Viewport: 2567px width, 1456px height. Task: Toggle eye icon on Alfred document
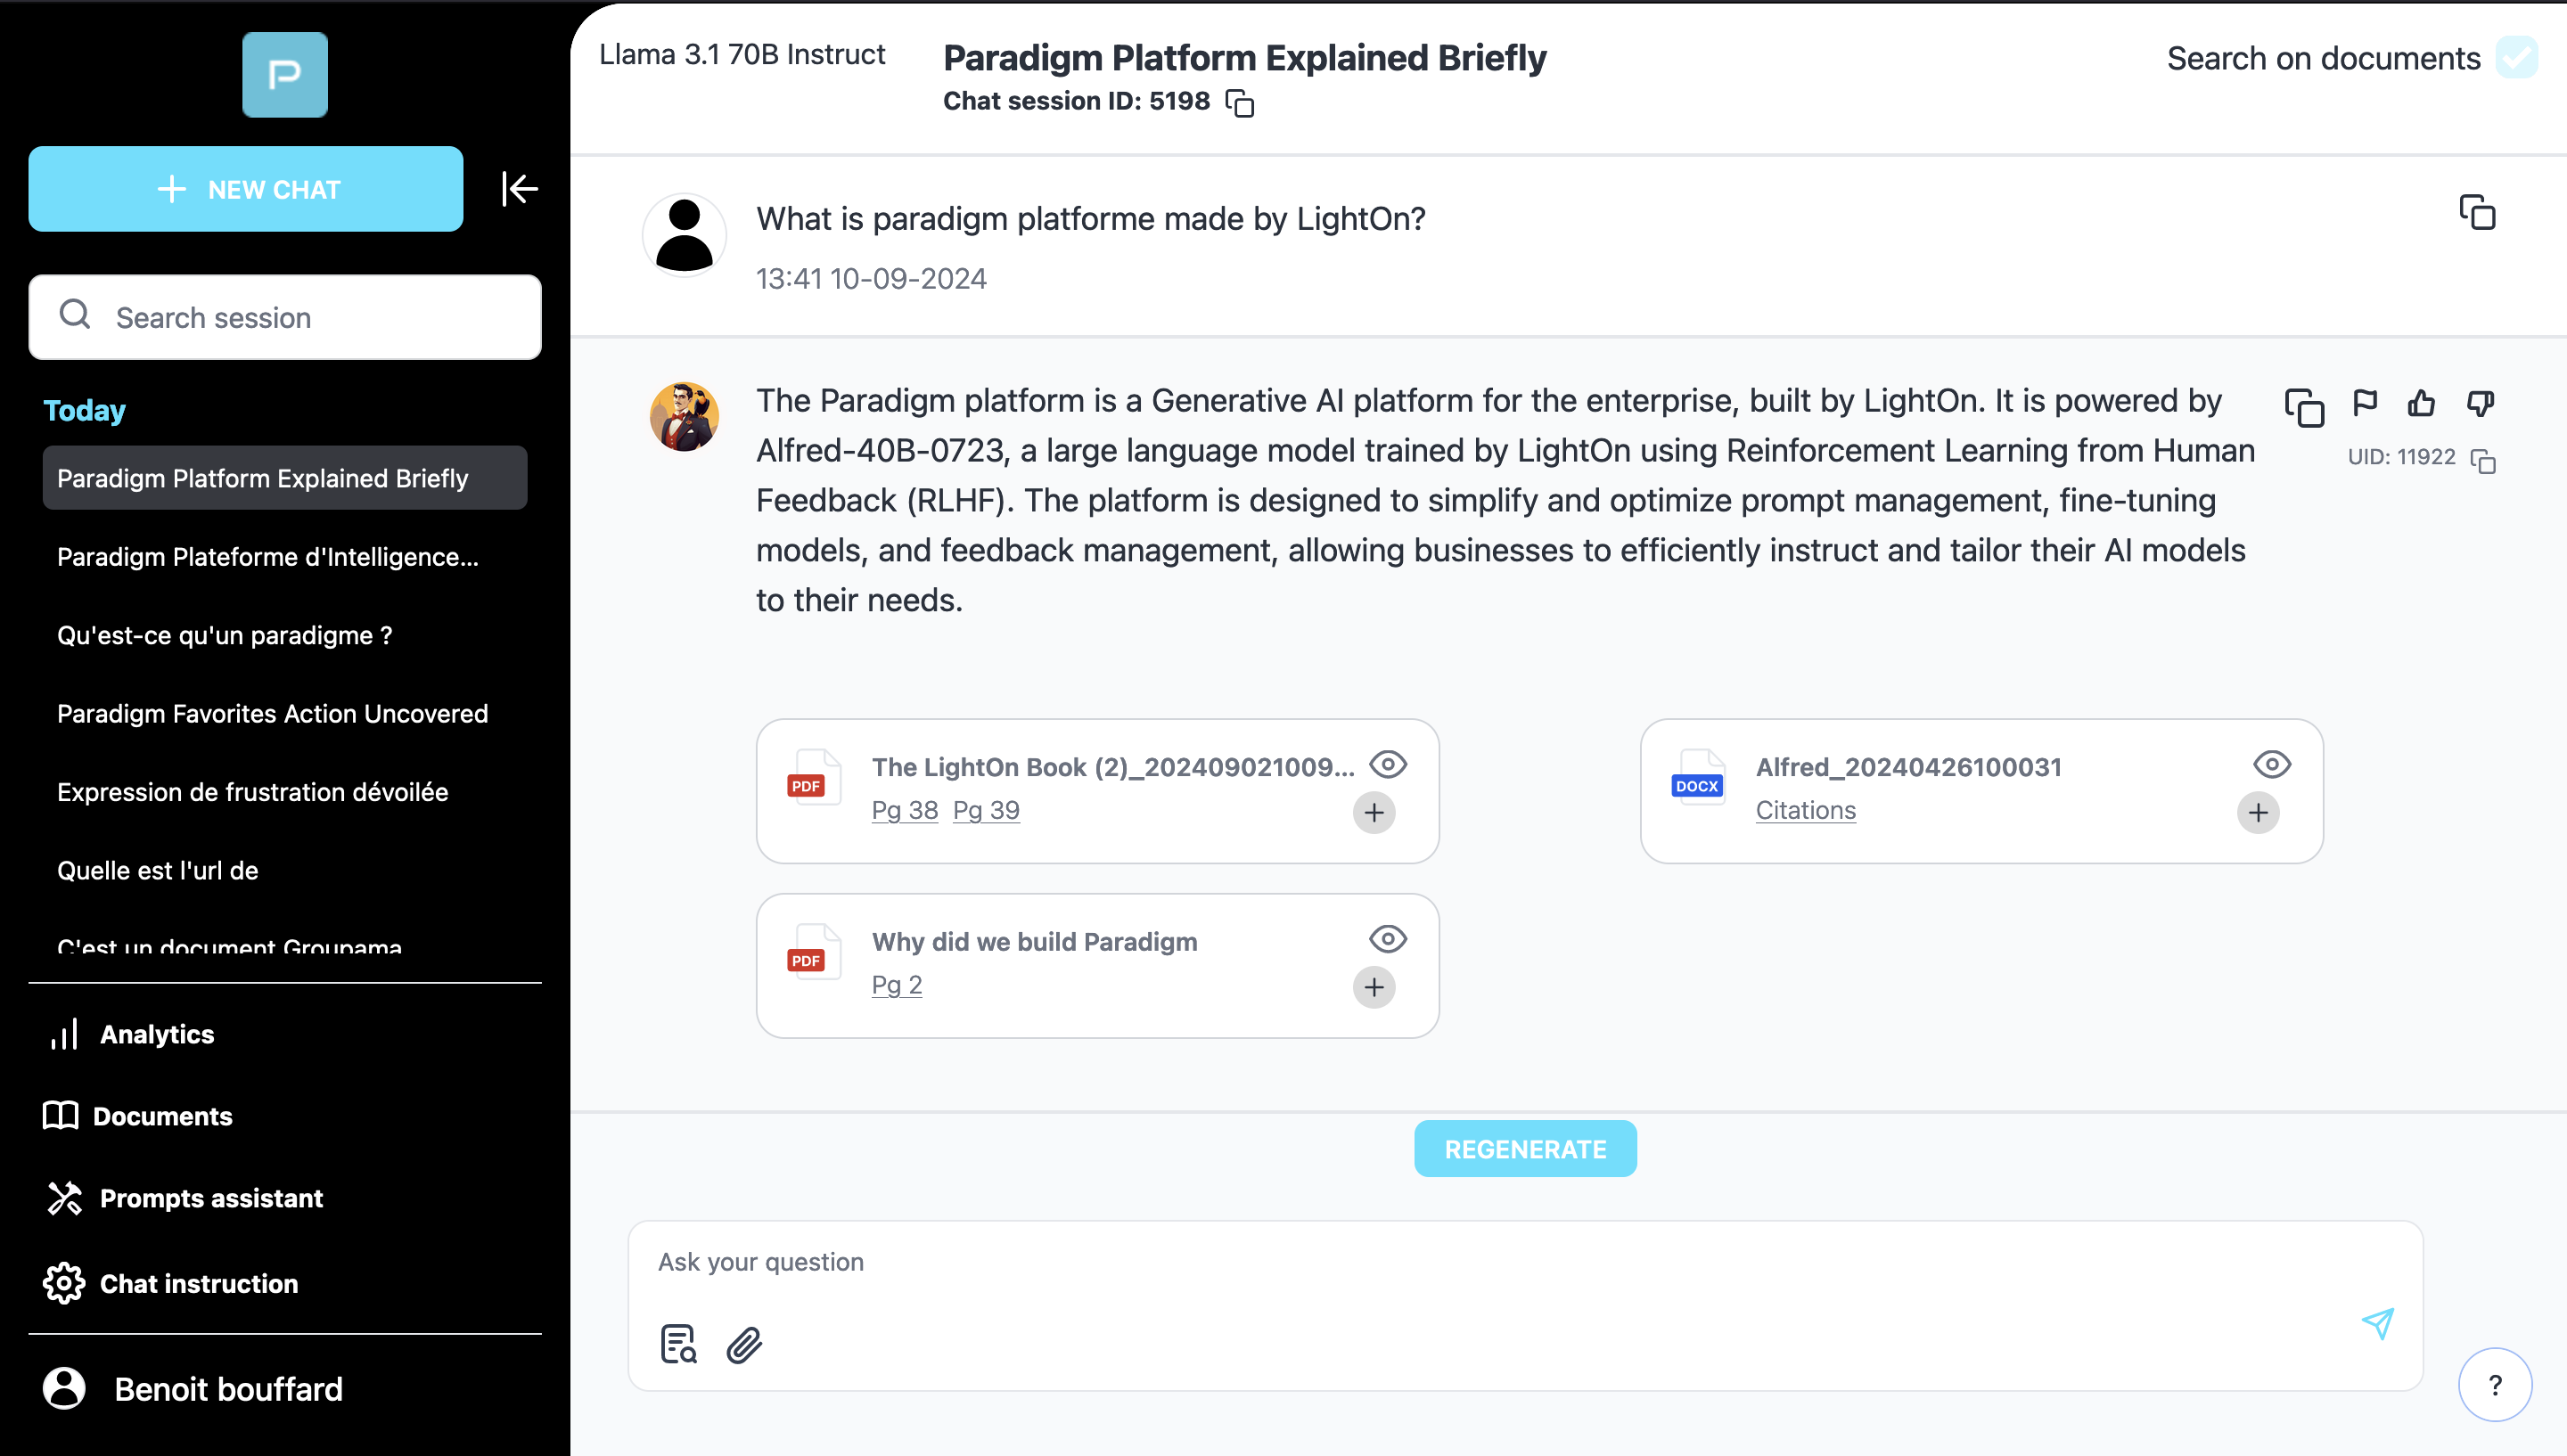point(2271,764)
